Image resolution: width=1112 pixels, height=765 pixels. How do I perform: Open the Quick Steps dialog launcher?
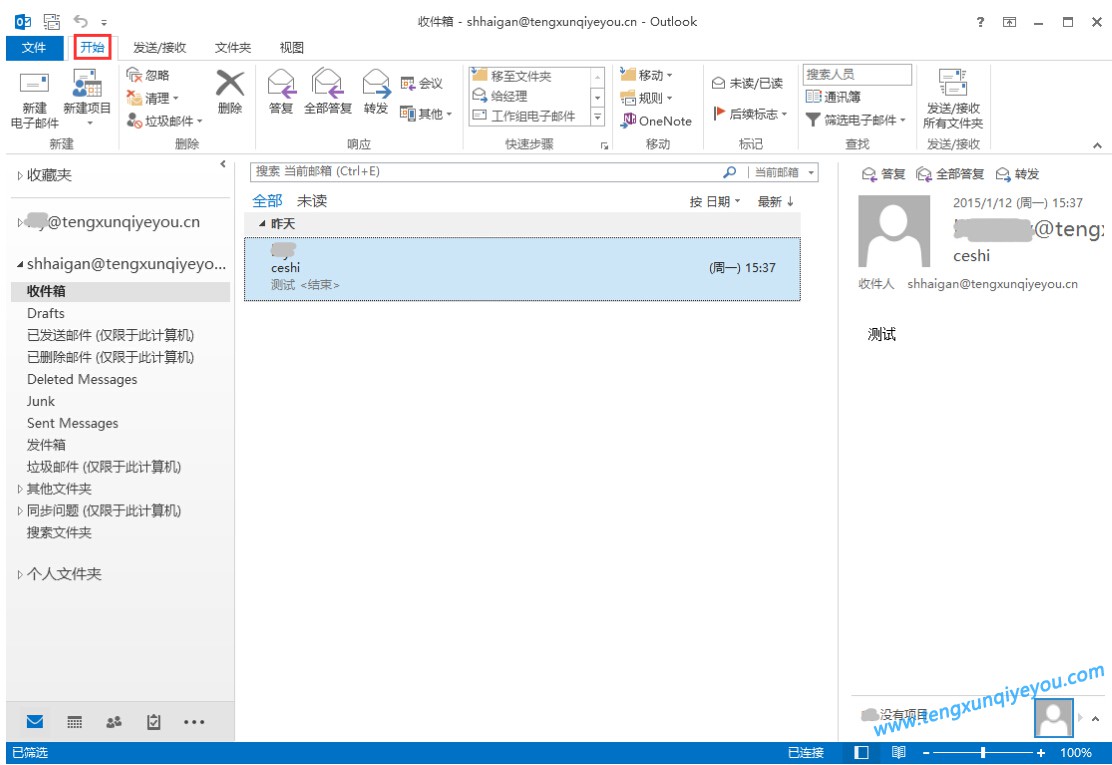[604, 145]
